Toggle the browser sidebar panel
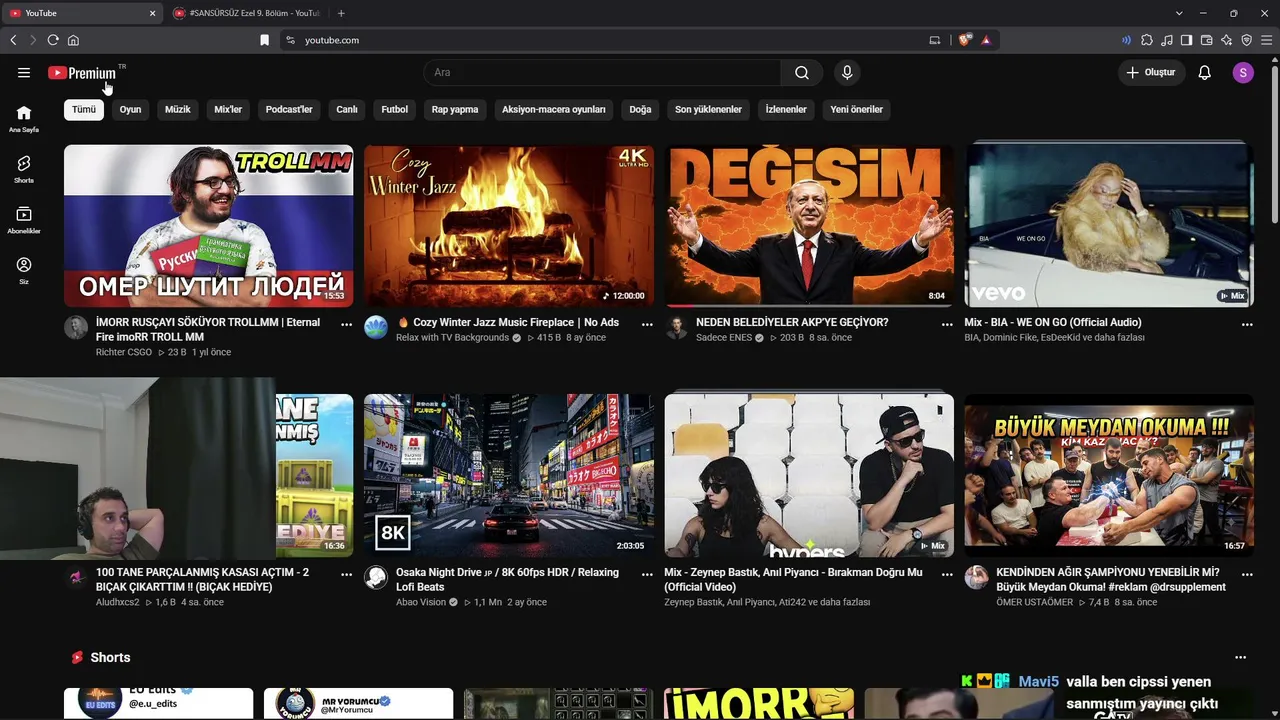The image size is (1280, 720). pyautogui.click(x=1186, y=40)
